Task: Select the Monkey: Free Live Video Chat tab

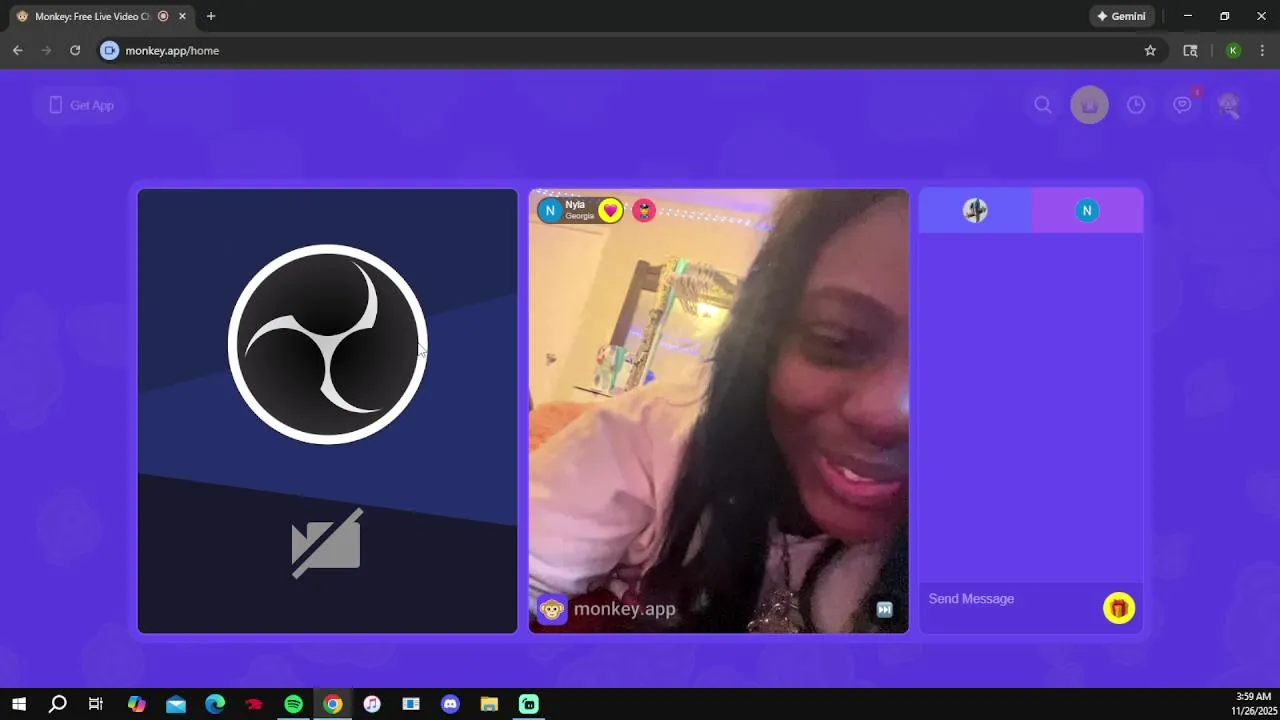Action: click(101, 16)
